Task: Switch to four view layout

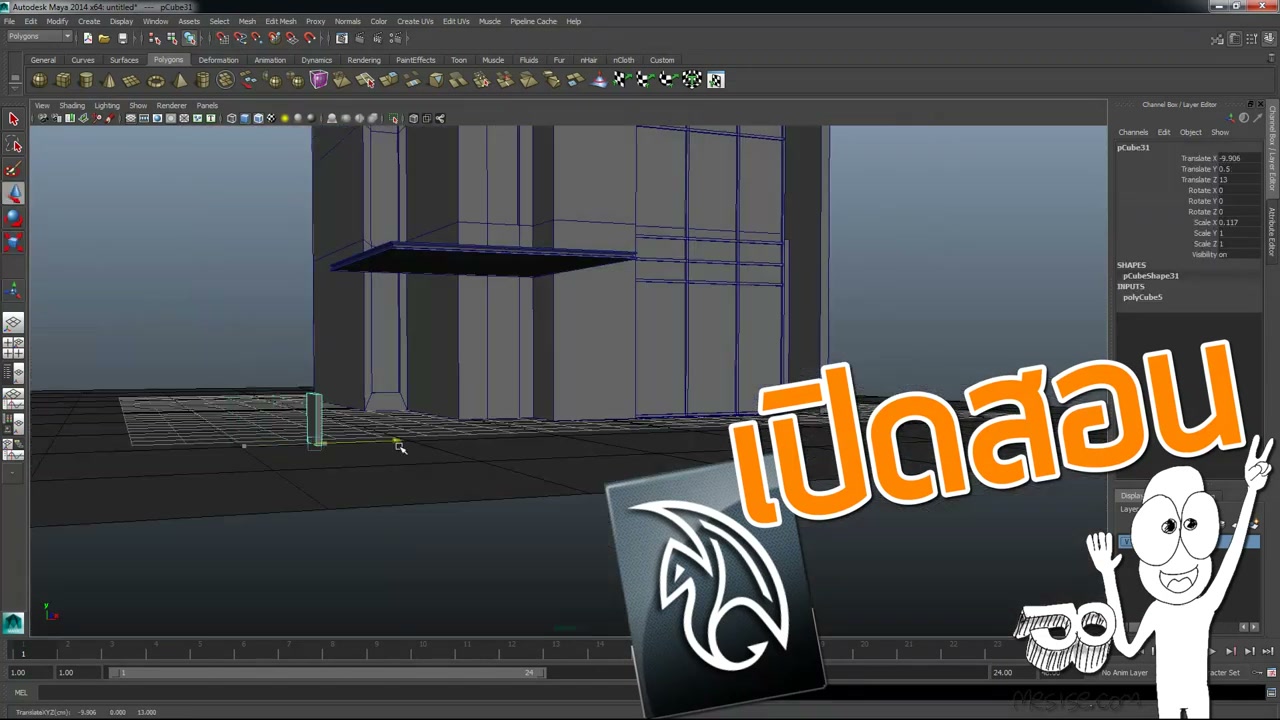Action: pos(13,348)
